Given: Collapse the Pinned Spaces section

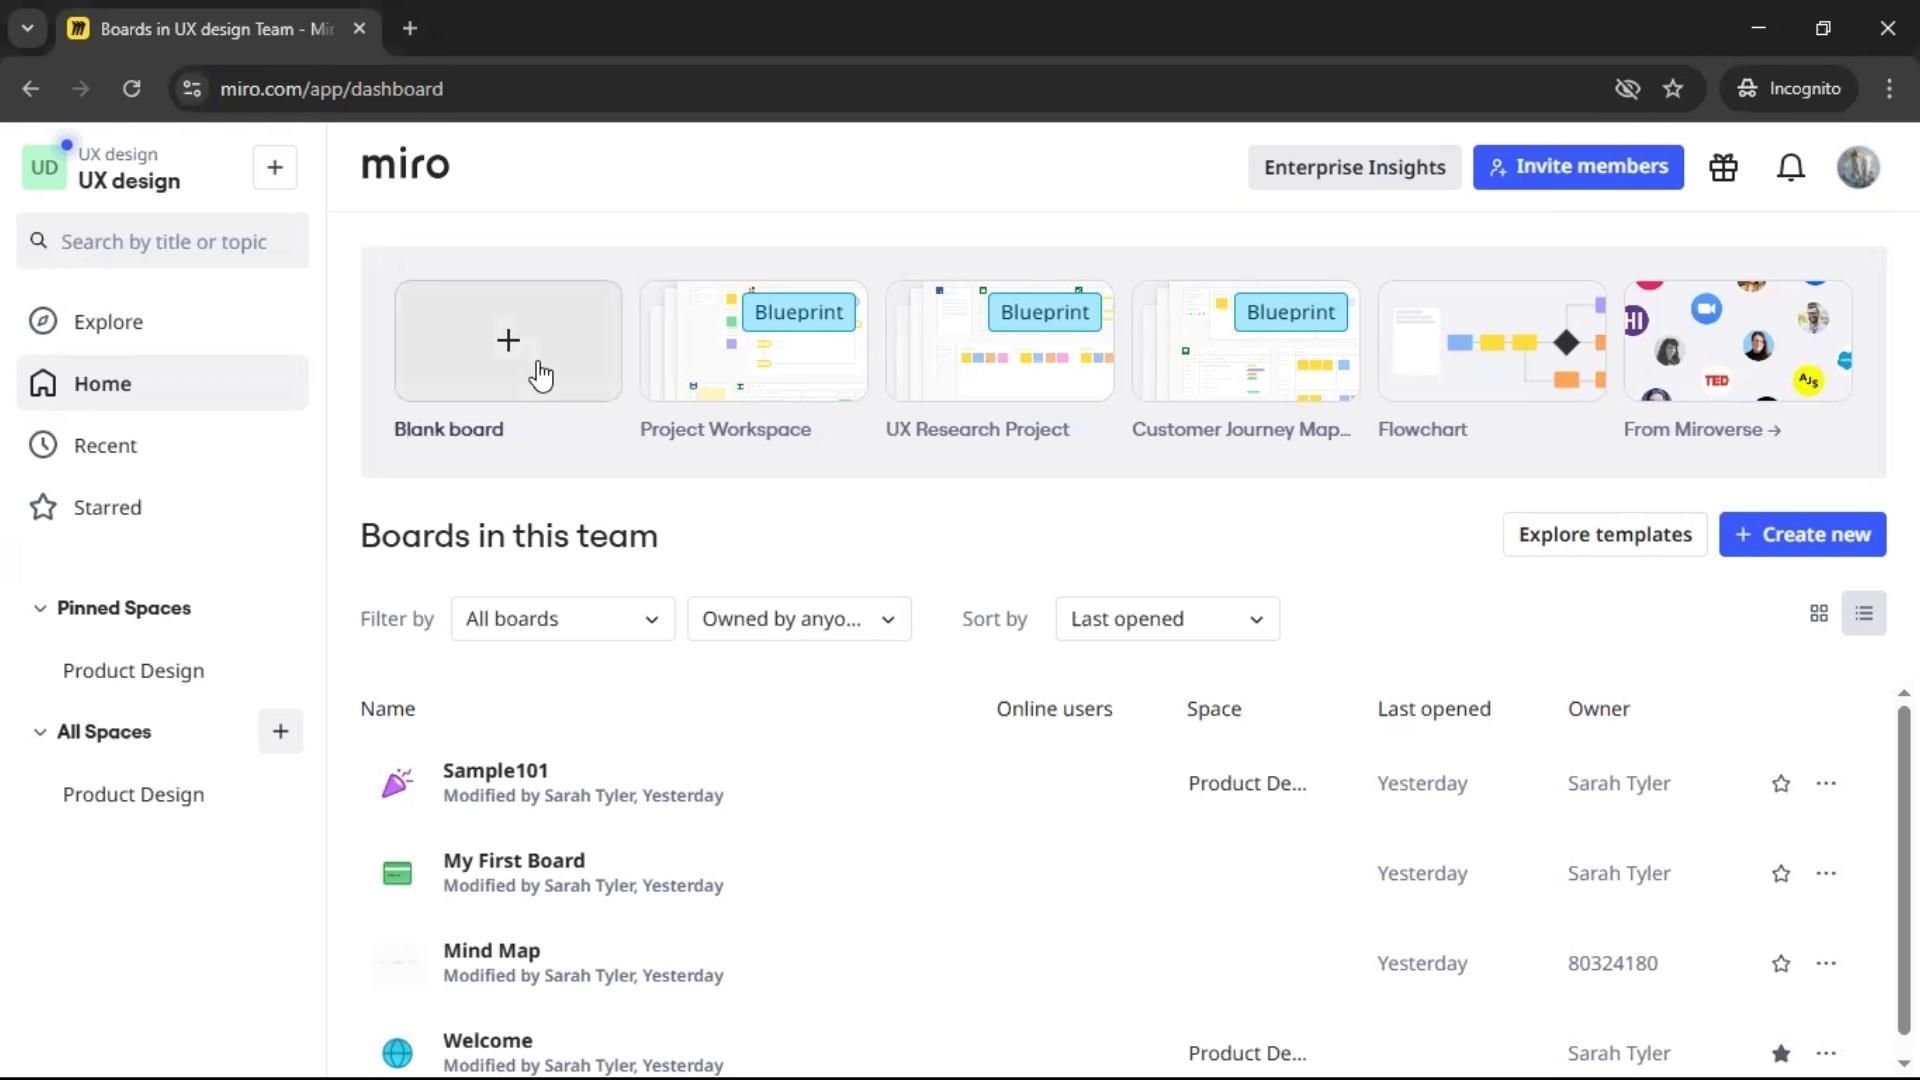Looking at the screenshot, I should [40, 608].
